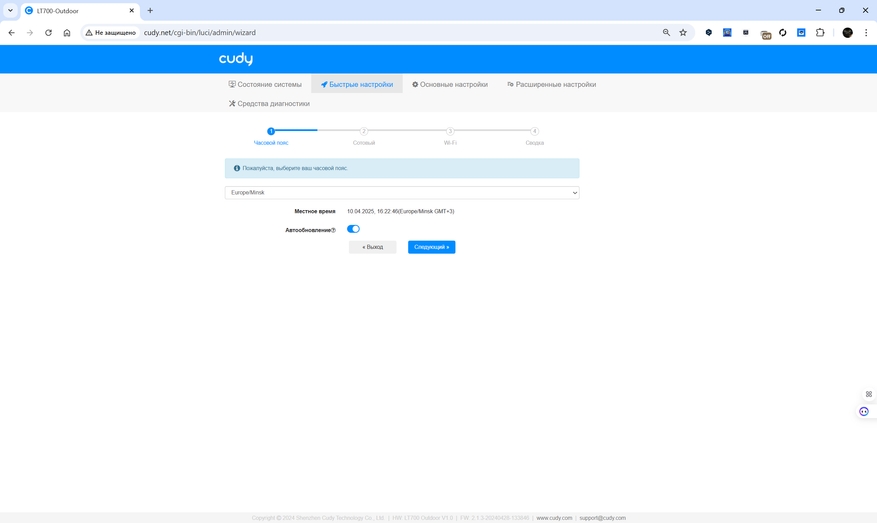Bookmark this page with star icon
Image resolution: width=877 pixels, height=523 pixels.
(x=683, y=32)
